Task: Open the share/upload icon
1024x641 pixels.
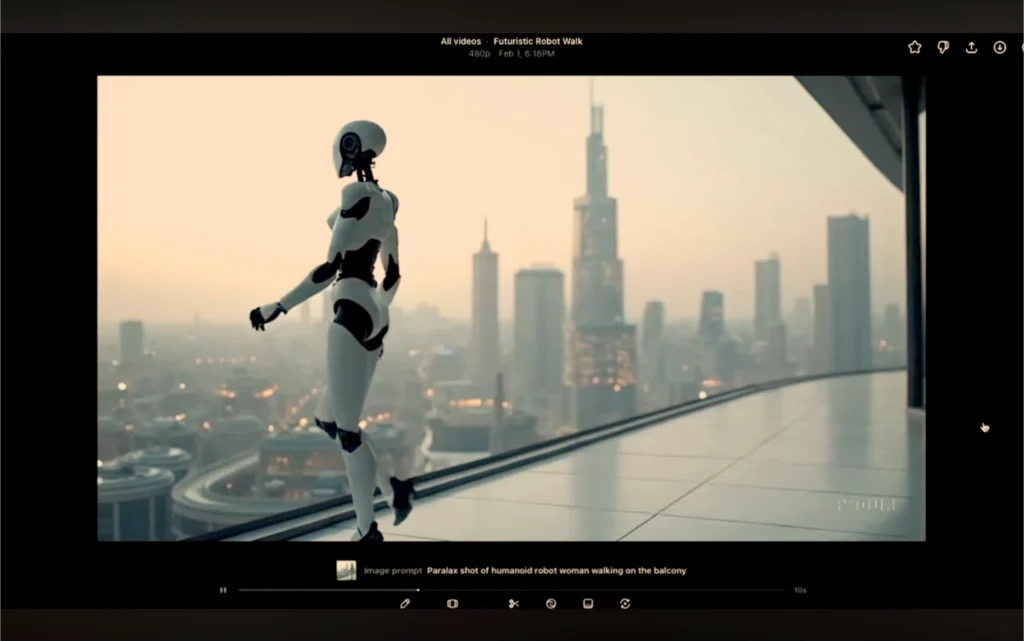Action: tap(971, 47)
